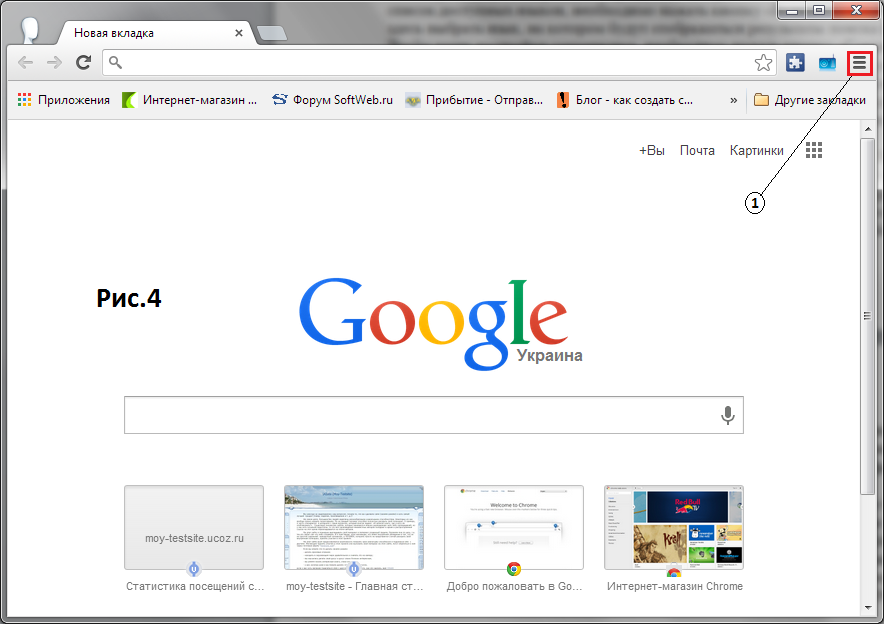Screen dimensions: 884x624
Task: Open a new tab with the tab button
Action: [272, 33]
